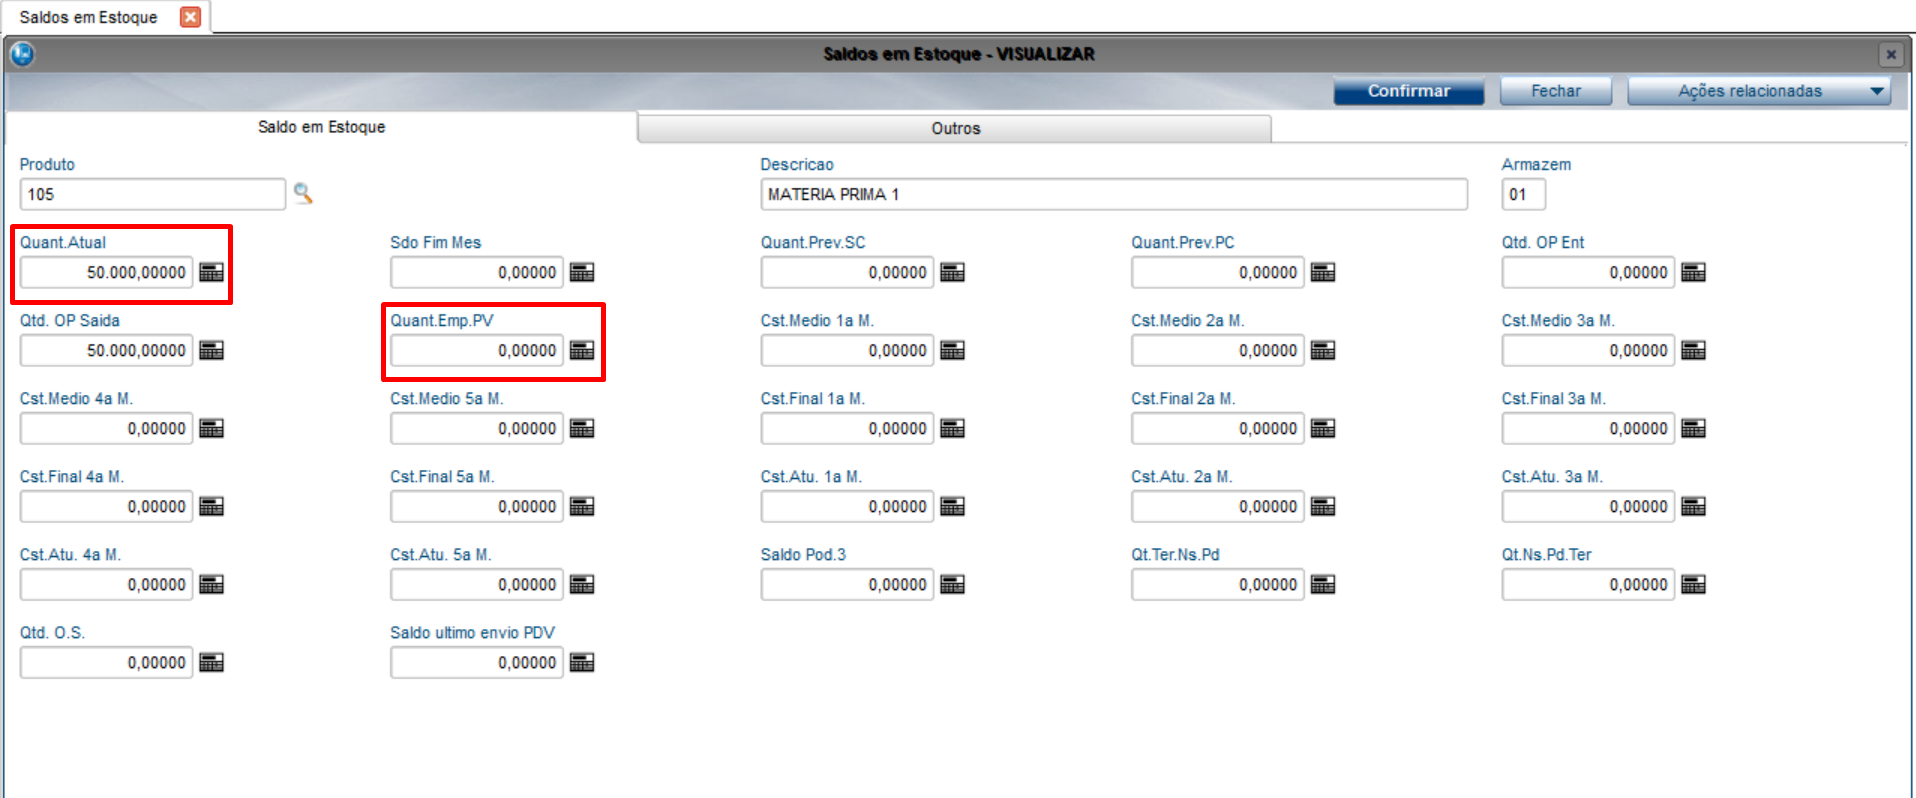Viewport: 1916px width, 798px height.
Task: Open calculator icon for Qtd. OP Saida
Action: 211,350
